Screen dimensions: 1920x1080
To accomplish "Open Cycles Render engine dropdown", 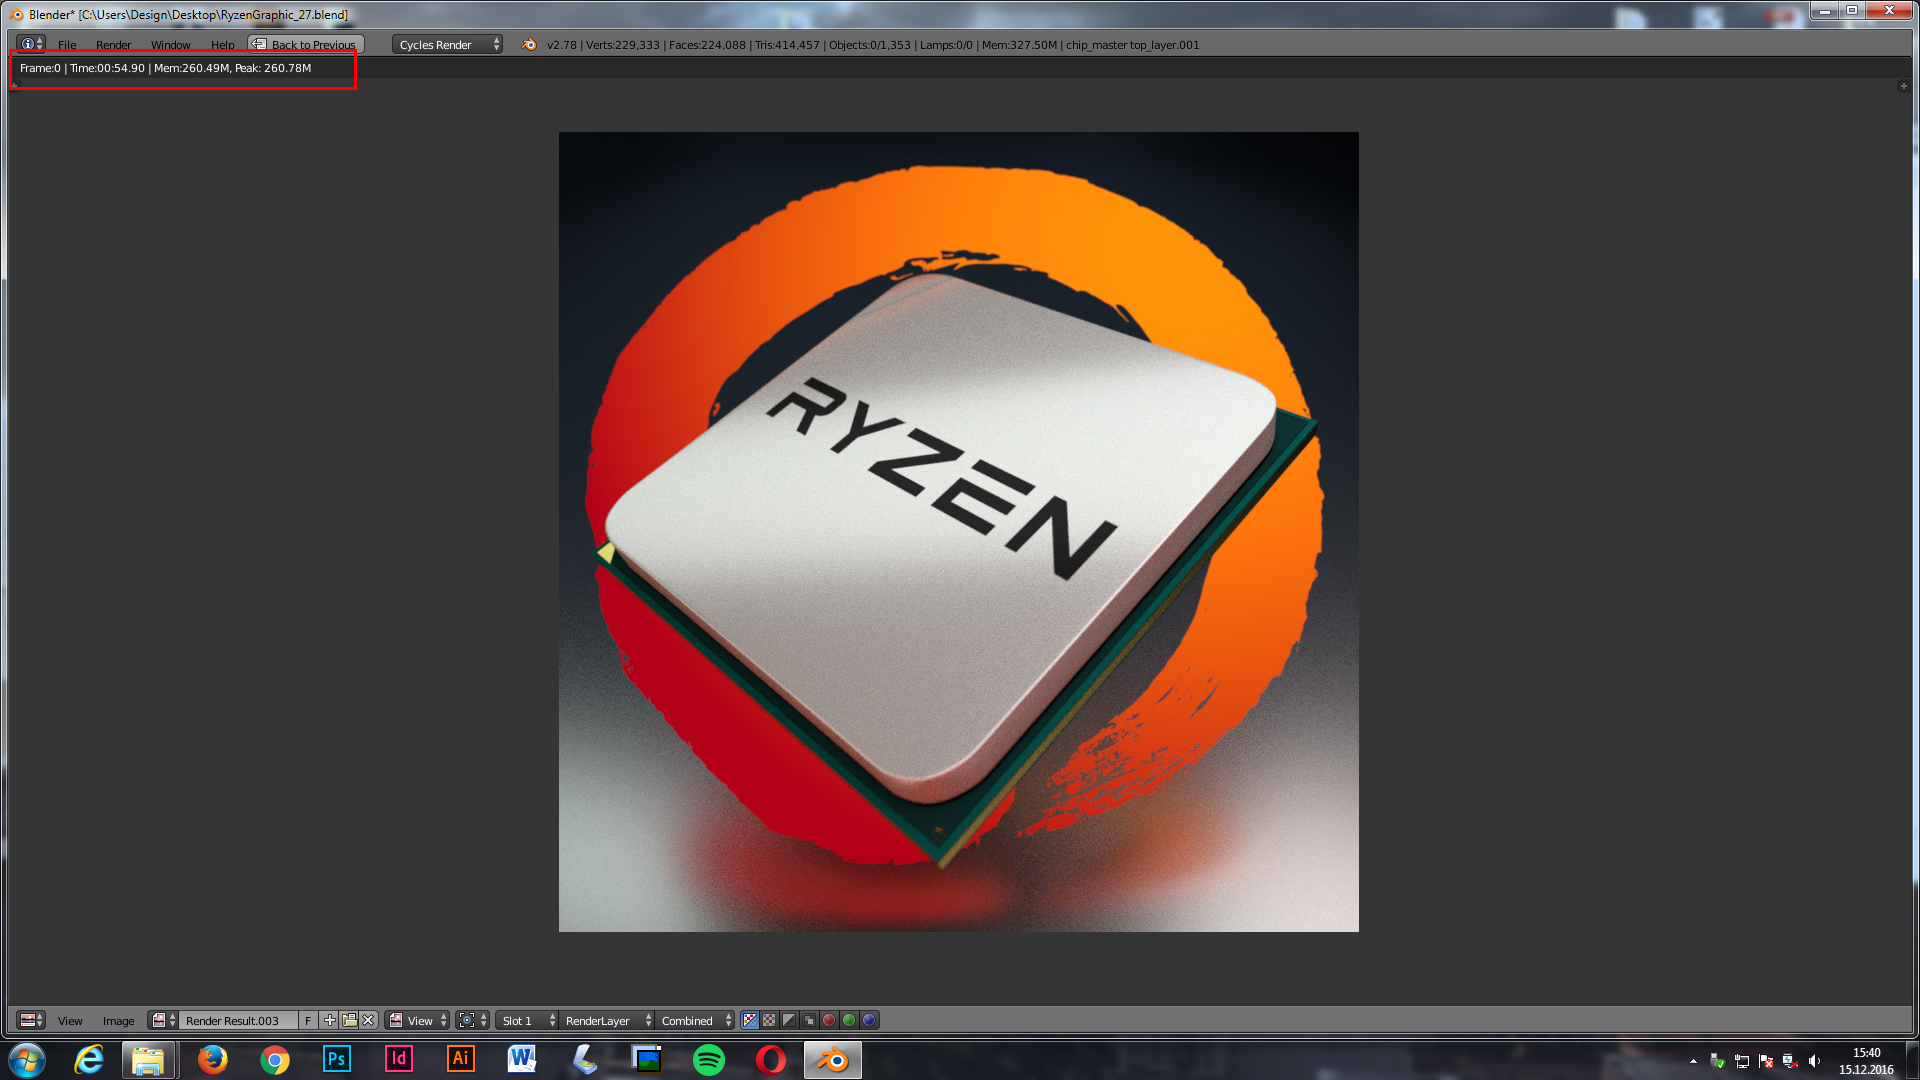I will tap(447, 45).
